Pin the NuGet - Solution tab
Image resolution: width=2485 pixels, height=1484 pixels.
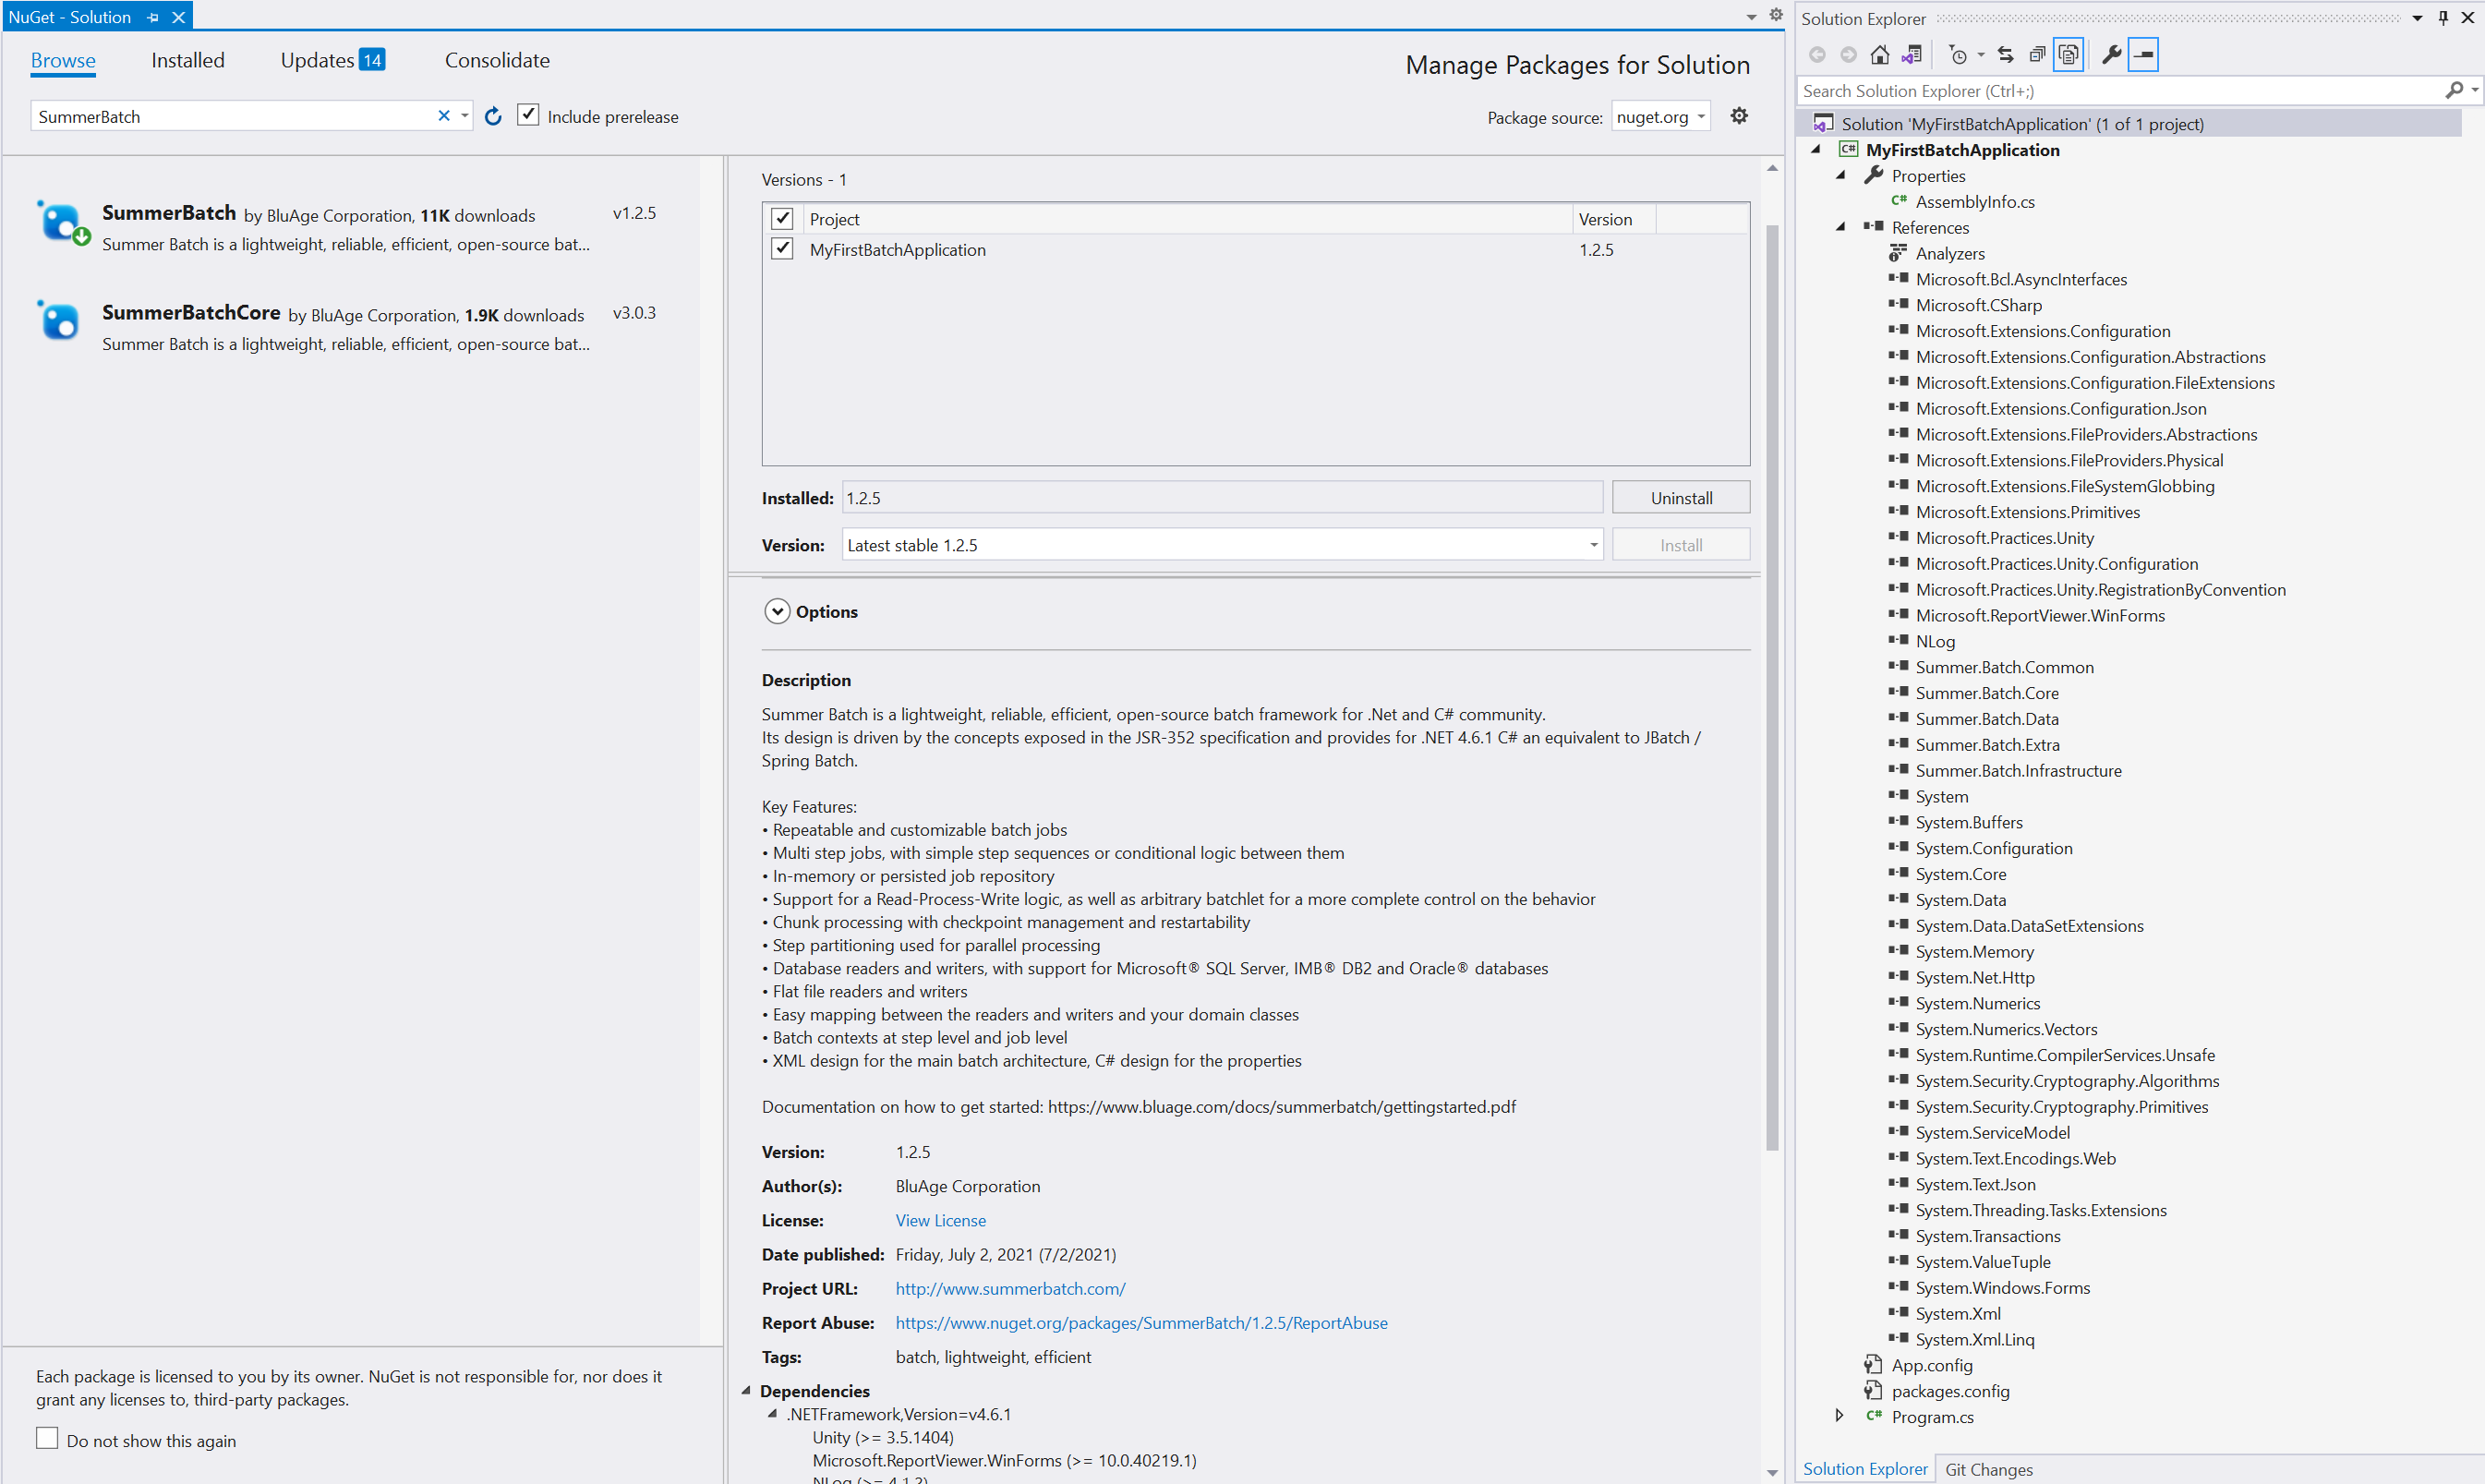(x=153, y=18)
